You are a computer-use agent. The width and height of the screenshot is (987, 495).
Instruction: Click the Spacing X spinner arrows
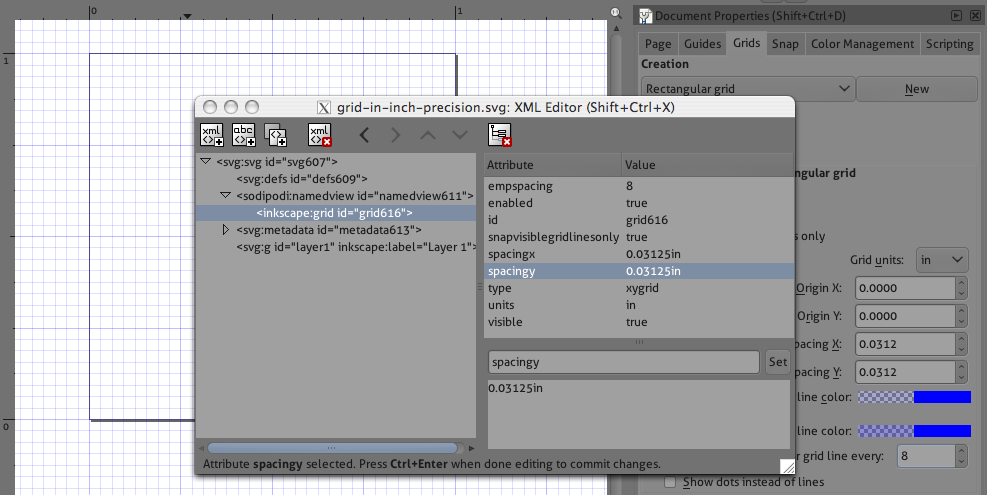tap(961, 344)
